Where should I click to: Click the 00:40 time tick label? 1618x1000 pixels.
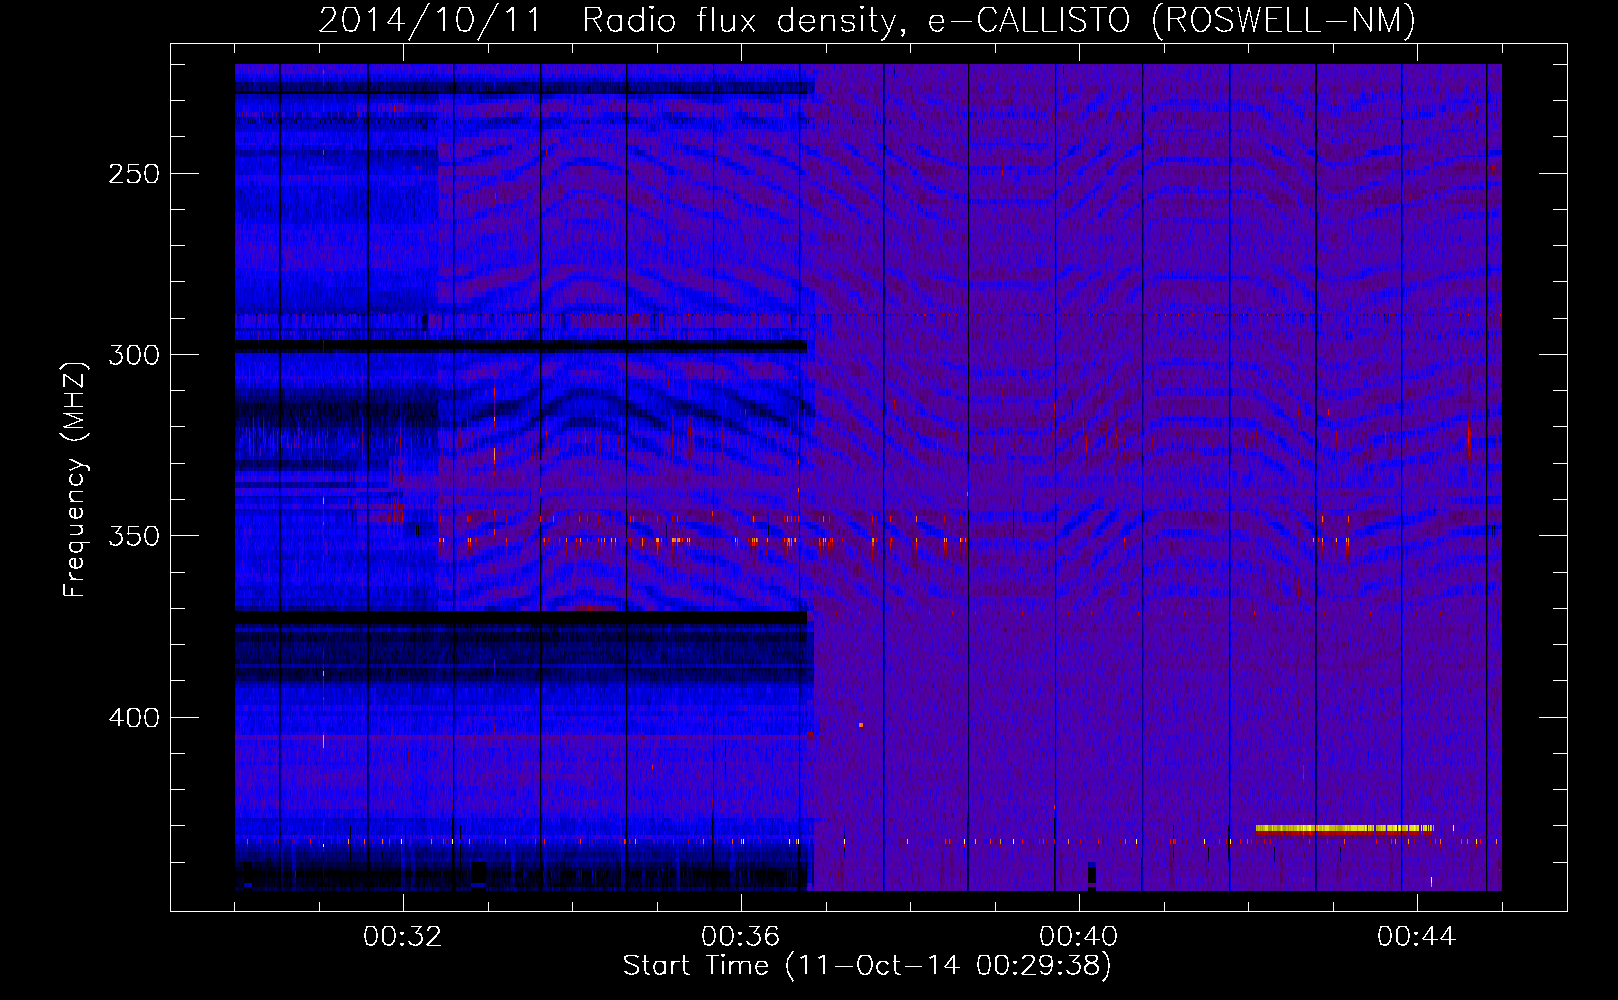pyautogui.click(x=1079, y=937)
